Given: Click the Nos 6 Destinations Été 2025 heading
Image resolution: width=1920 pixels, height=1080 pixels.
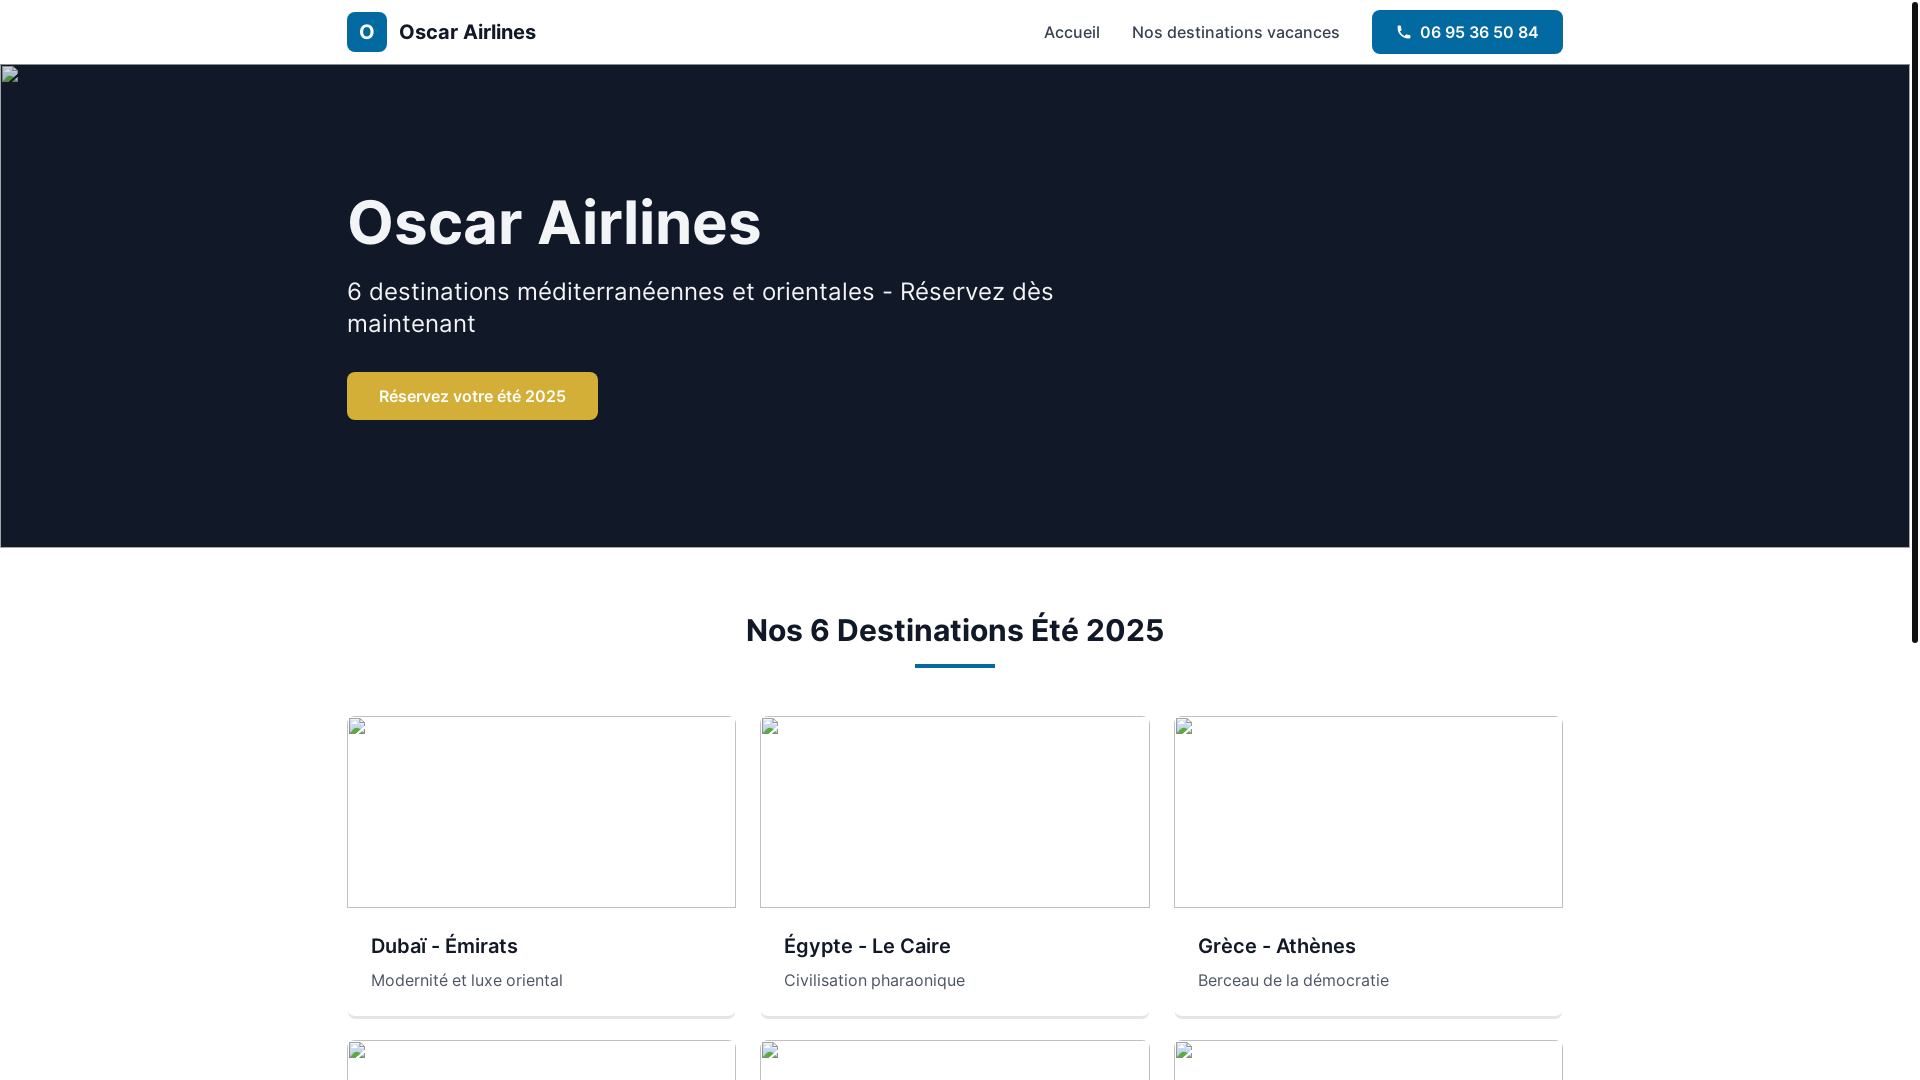Looking at the screenshot, I should pos(955,630).
